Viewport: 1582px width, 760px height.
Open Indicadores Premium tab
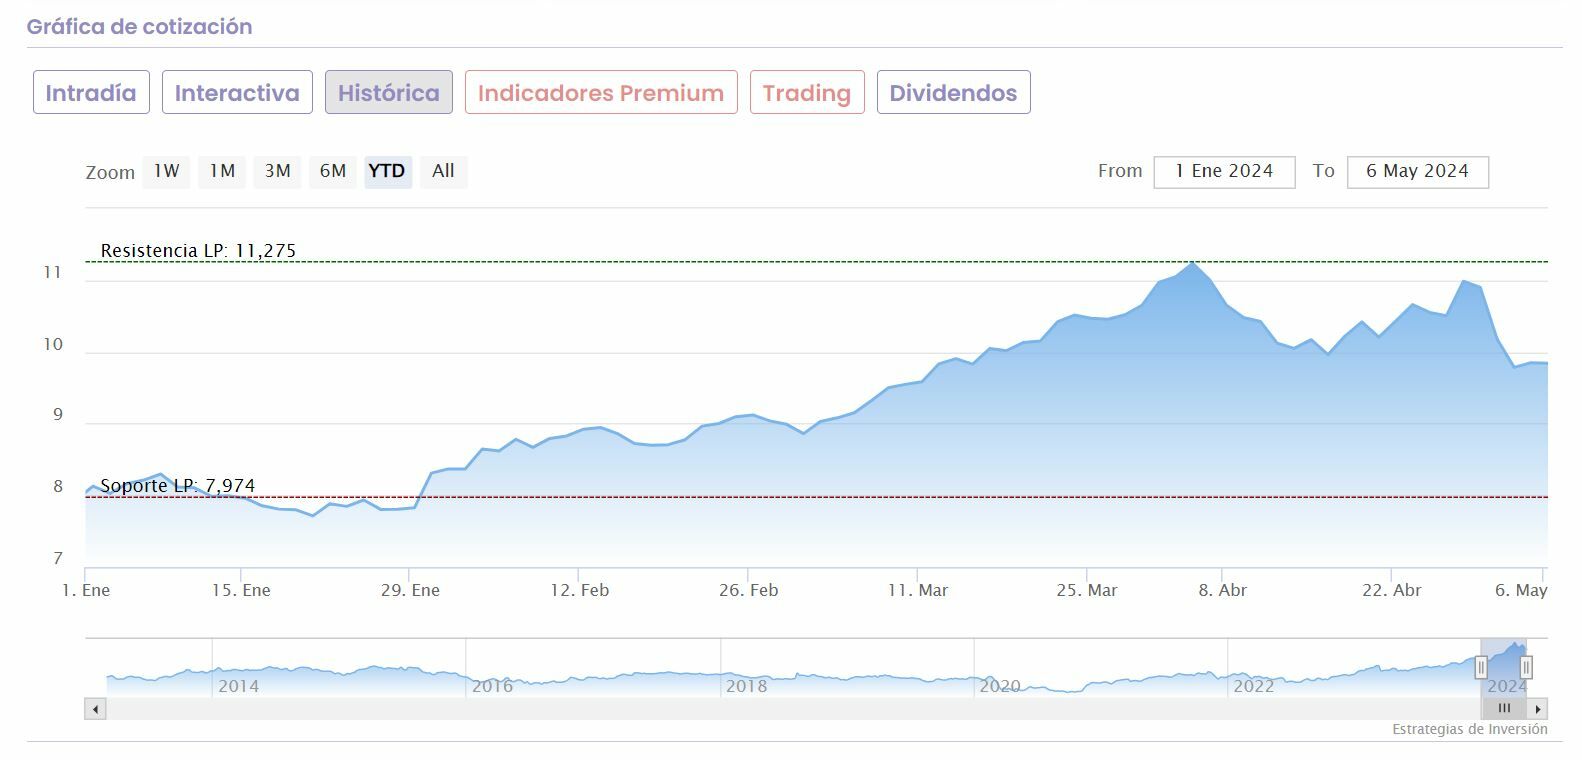601,93
